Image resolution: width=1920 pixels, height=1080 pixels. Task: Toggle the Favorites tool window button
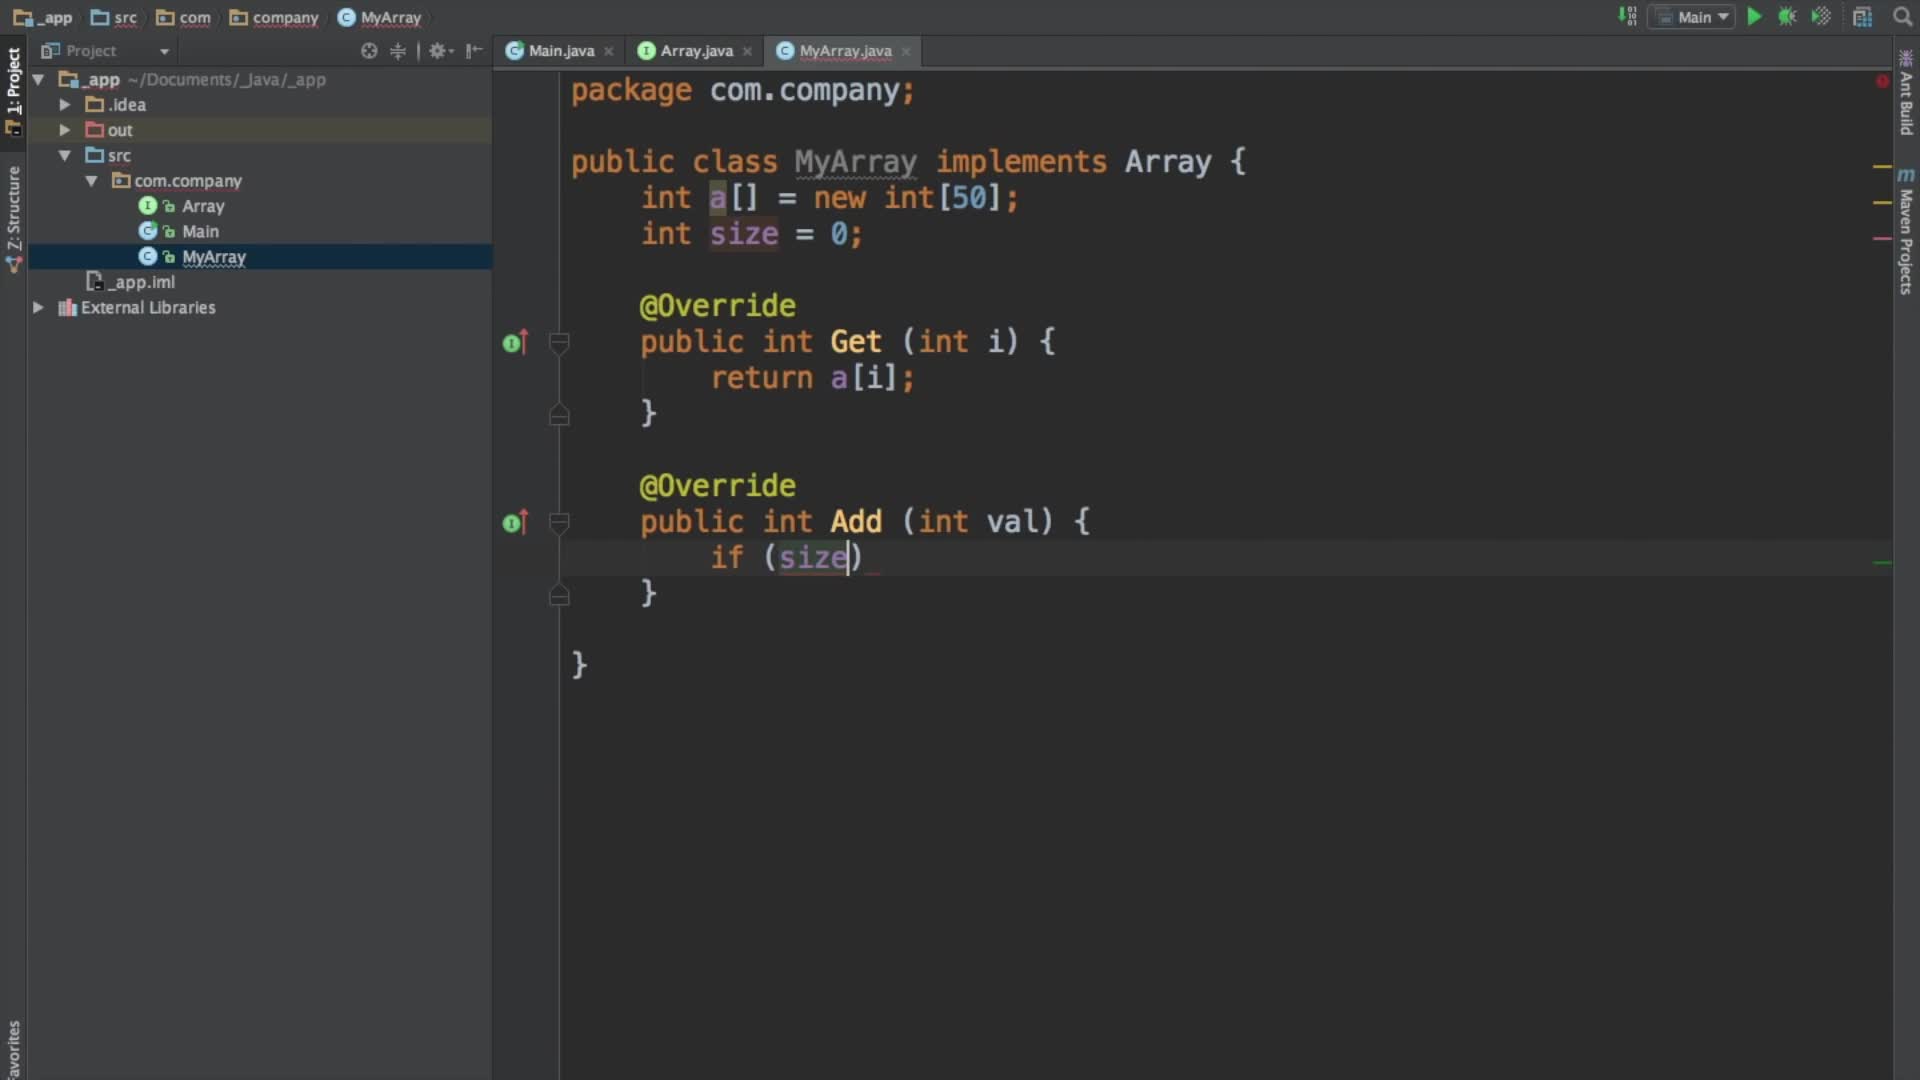pyautogui.click(x=13, y=1049)
